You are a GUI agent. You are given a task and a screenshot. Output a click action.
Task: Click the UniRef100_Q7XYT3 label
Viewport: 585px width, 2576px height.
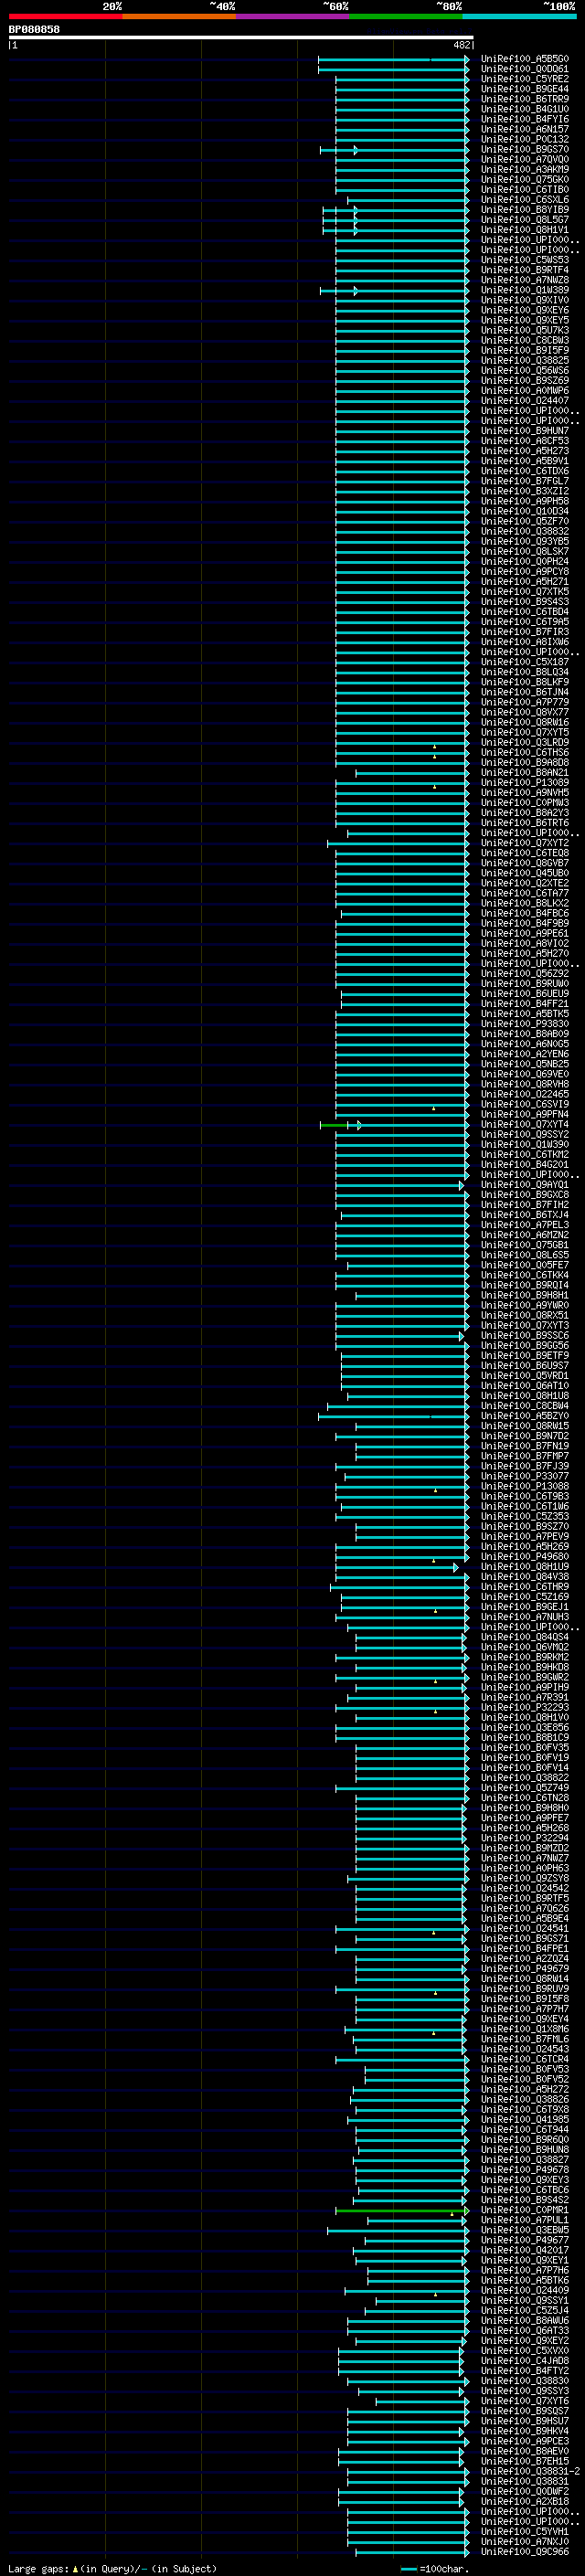click(524, 1325)
